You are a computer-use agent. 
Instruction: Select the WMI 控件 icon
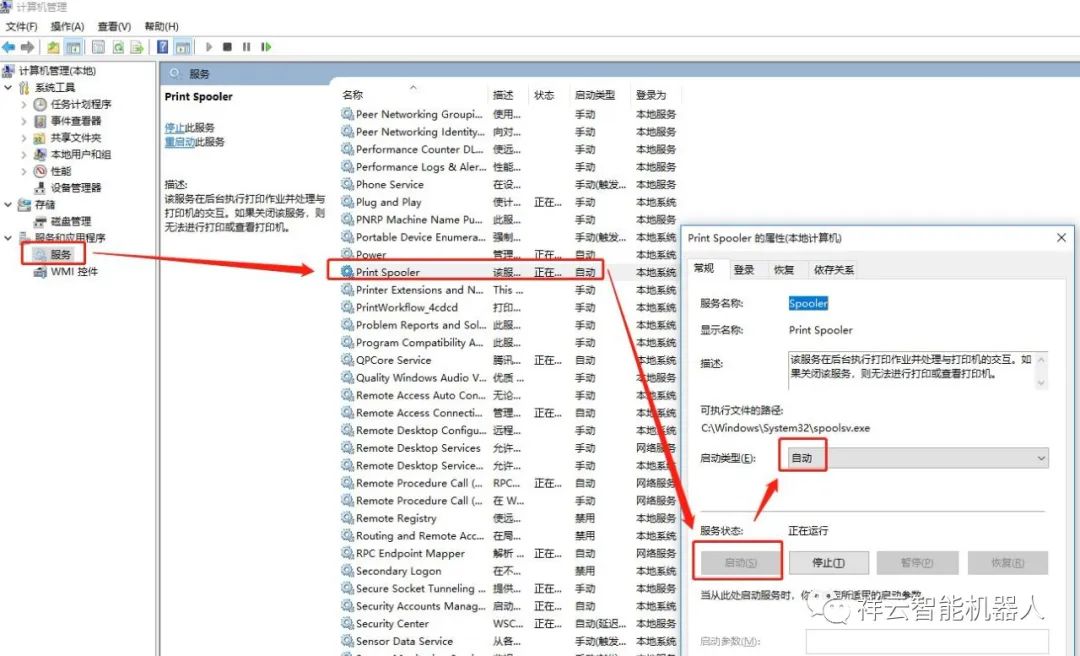[40, 271]
